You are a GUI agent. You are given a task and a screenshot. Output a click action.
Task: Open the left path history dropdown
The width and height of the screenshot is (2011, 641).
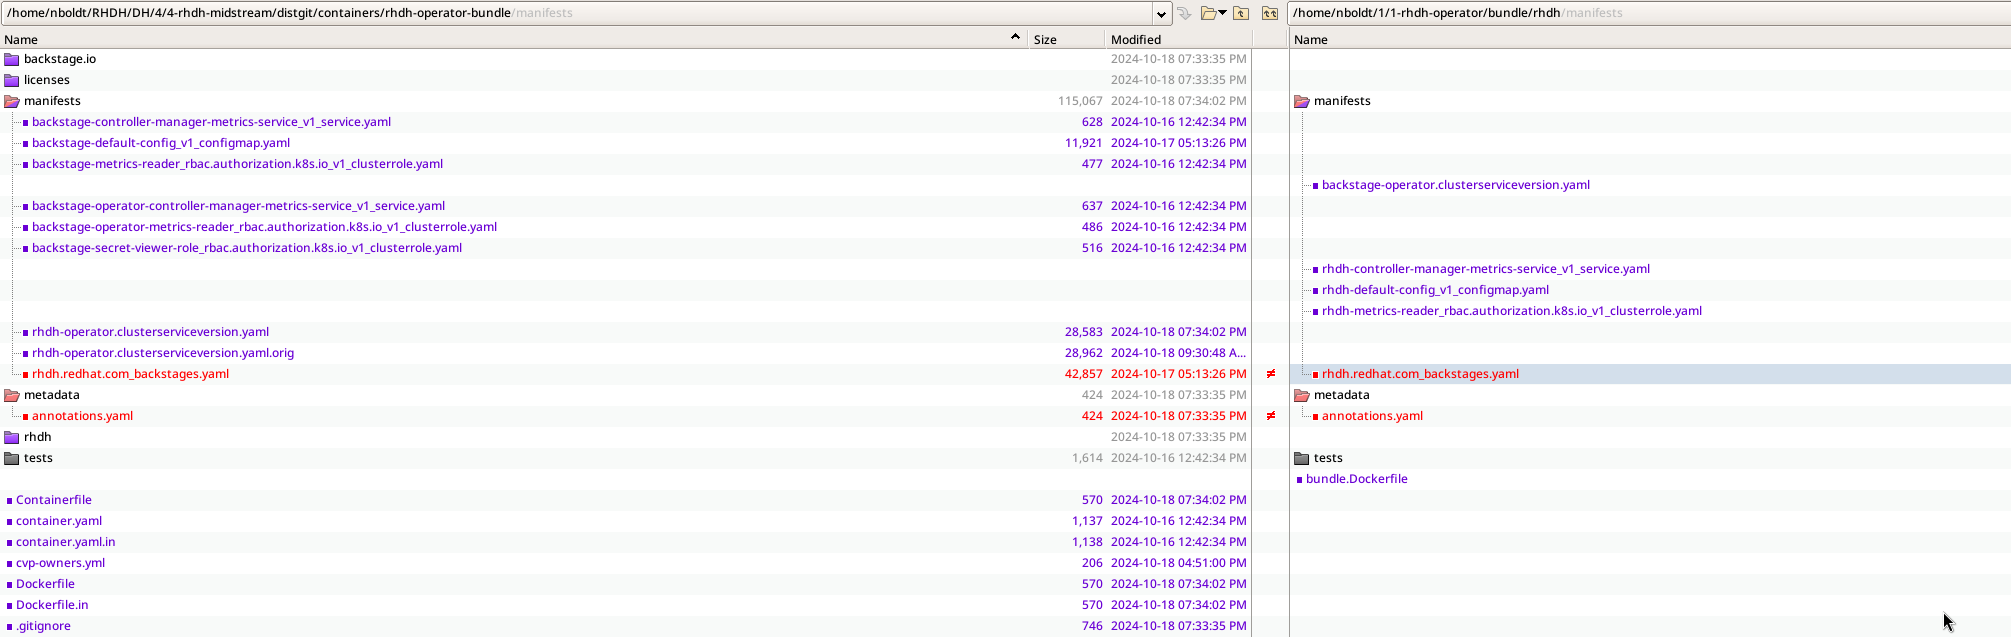click(x=1161, y=13)
